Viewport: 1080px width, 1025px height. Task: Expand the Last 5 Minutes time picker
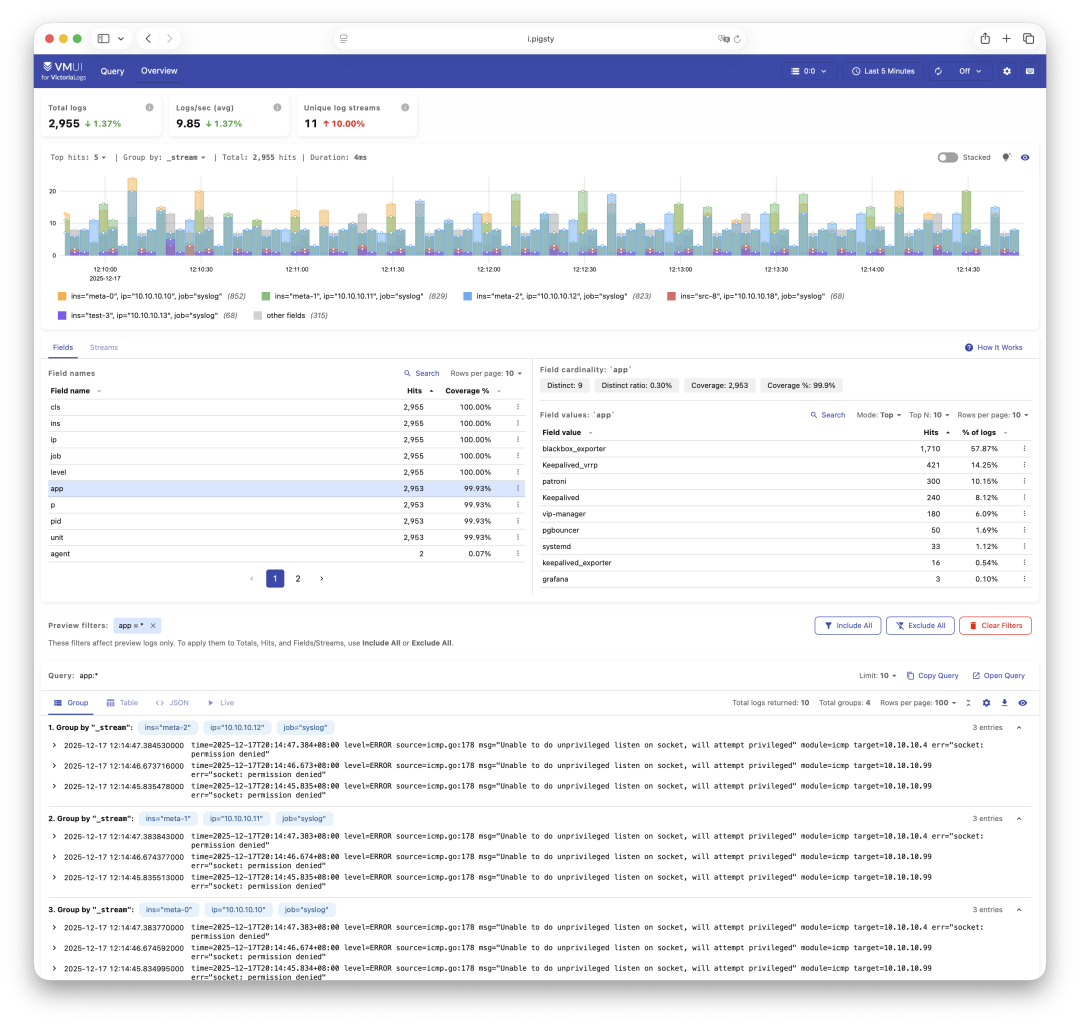pyautogui.click(x=883, y=71)
